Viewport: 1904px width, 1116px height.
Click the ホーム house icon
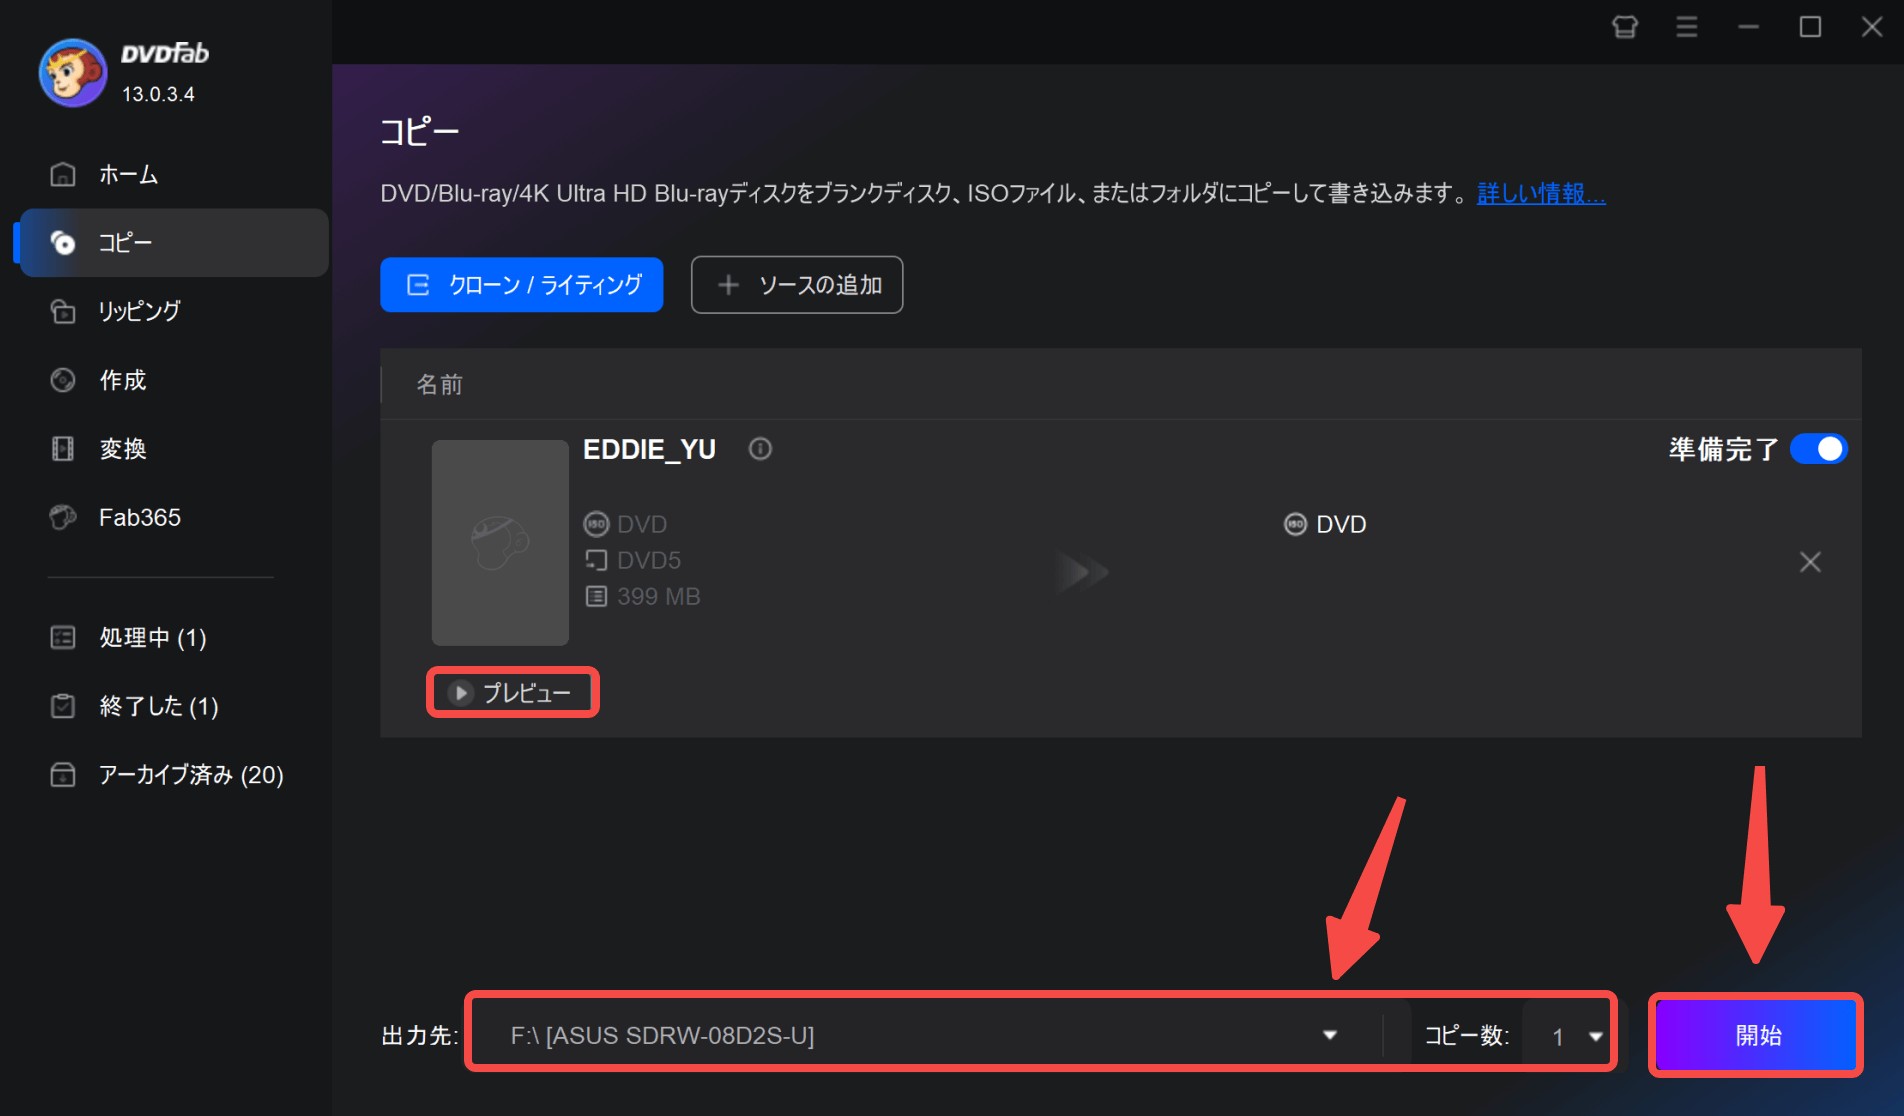click(x=63, y=174)
